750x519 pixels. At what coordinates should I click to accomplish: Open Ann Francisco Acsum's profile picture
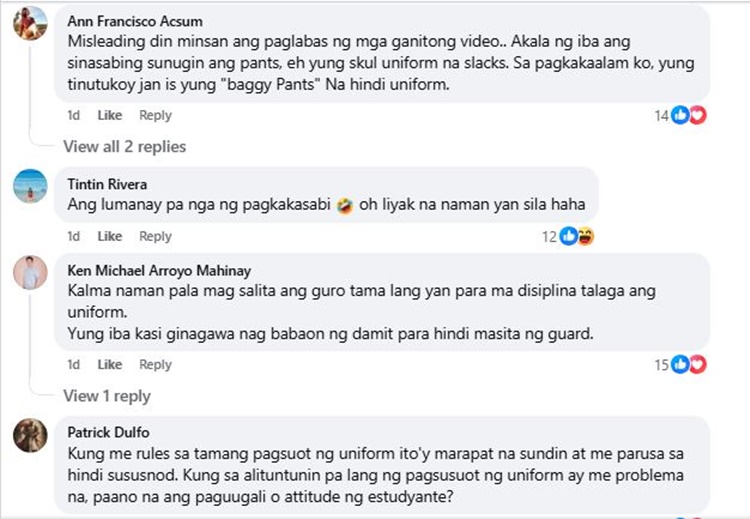[x=30, y=23]
